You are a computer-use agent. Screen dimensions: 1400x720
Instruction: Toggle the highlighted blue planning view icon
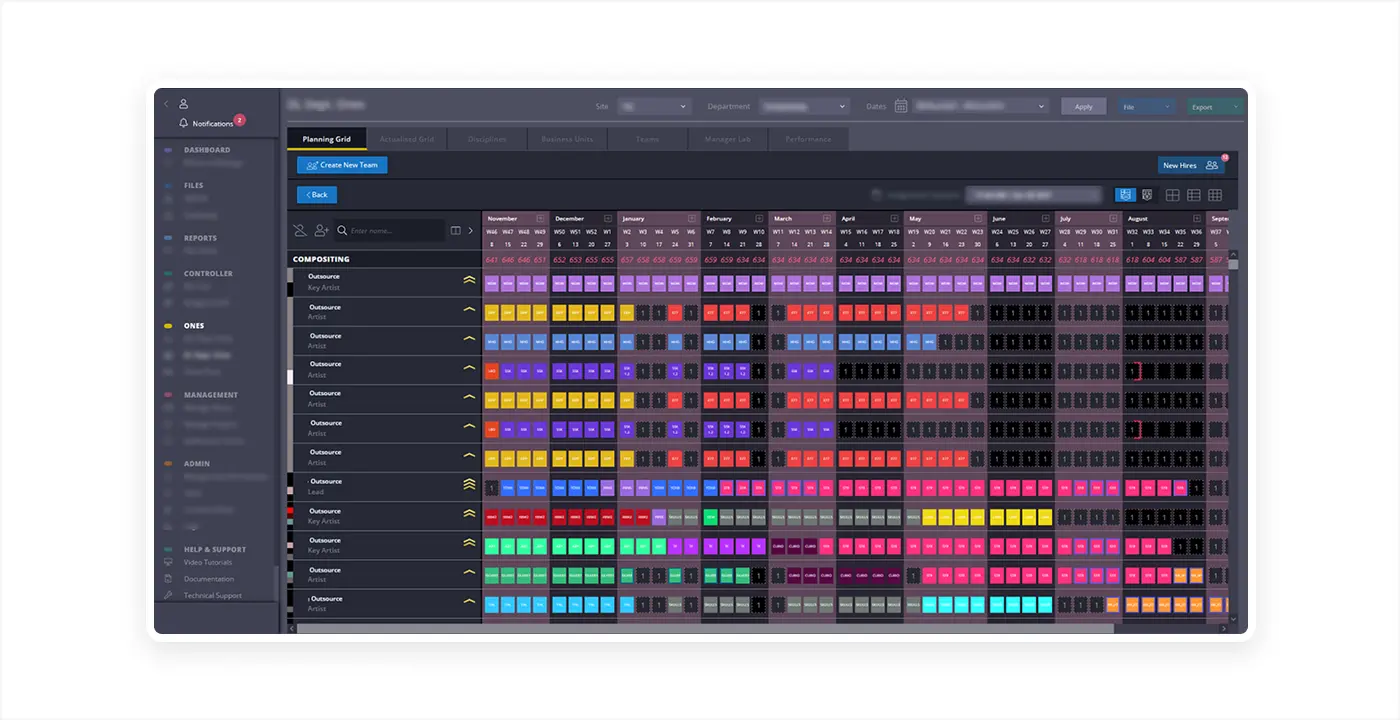1125,195
